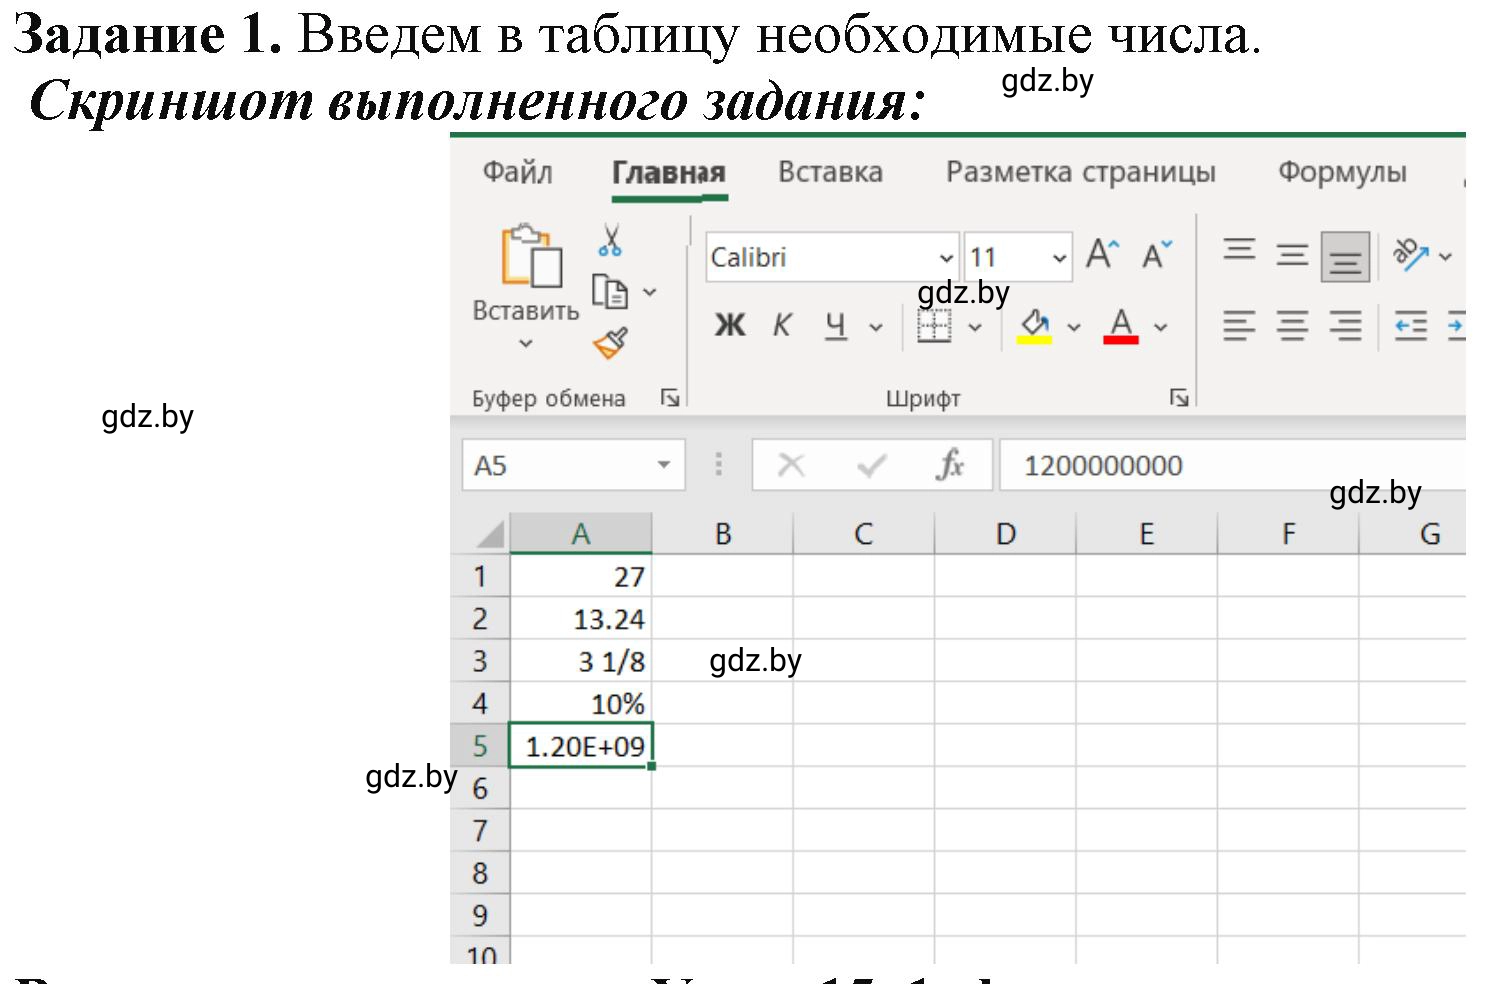This screenshot has width=1496, height=984.
Task: Align text to middle vertically
Action: (x=1292, y=255)
